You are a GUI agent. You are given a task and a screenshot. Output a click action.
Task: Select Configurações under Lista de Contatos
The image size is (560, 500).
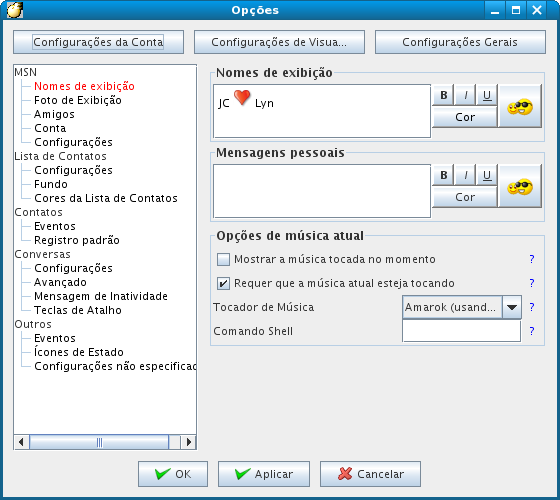73,170
